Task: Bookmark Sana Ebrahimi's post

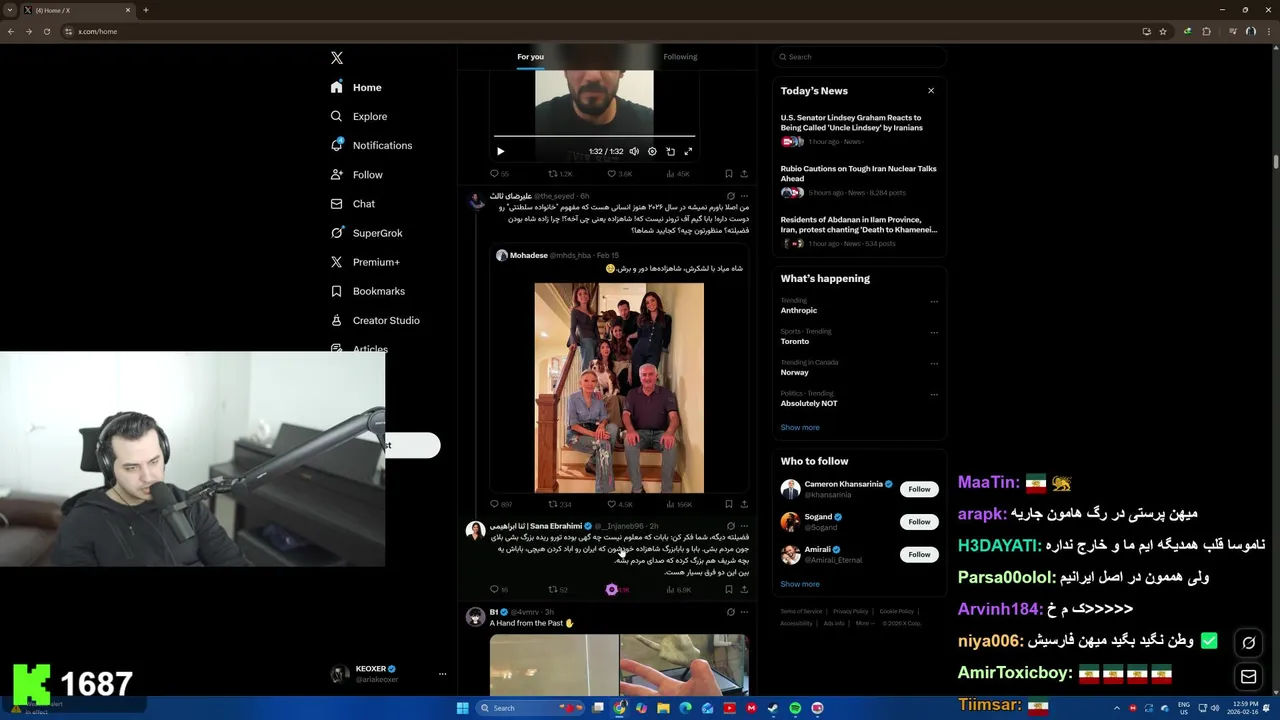Action: coord(728,589)
